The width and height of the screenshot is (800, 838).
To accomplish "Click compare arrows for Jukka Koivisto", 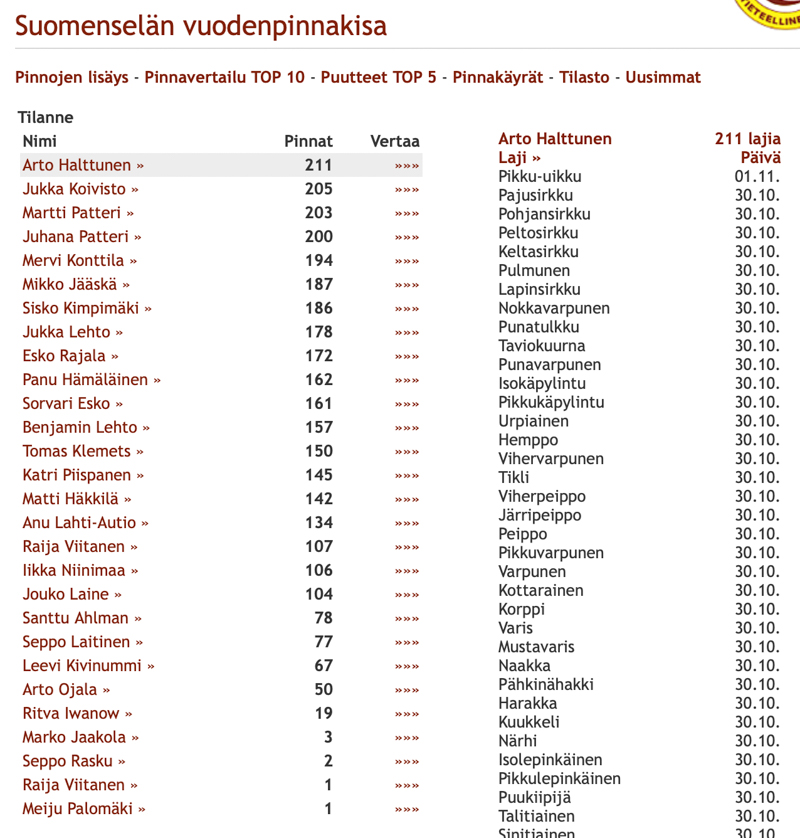I will (x=406, y=190).
